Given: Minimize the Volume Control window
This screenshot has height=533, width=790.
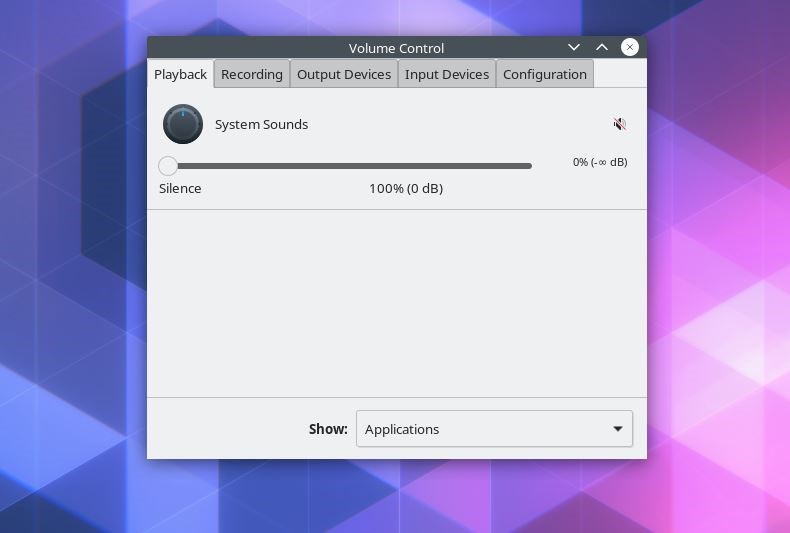Looking at the screenshot, I should pos(574,47).
